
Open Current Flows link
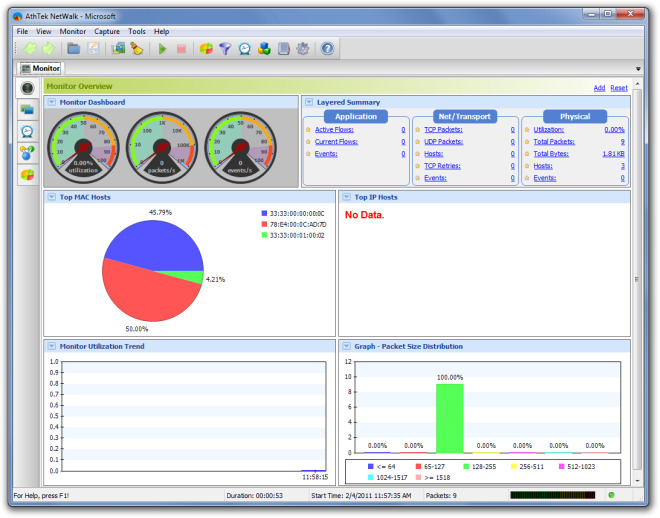(x=336, y=142)
